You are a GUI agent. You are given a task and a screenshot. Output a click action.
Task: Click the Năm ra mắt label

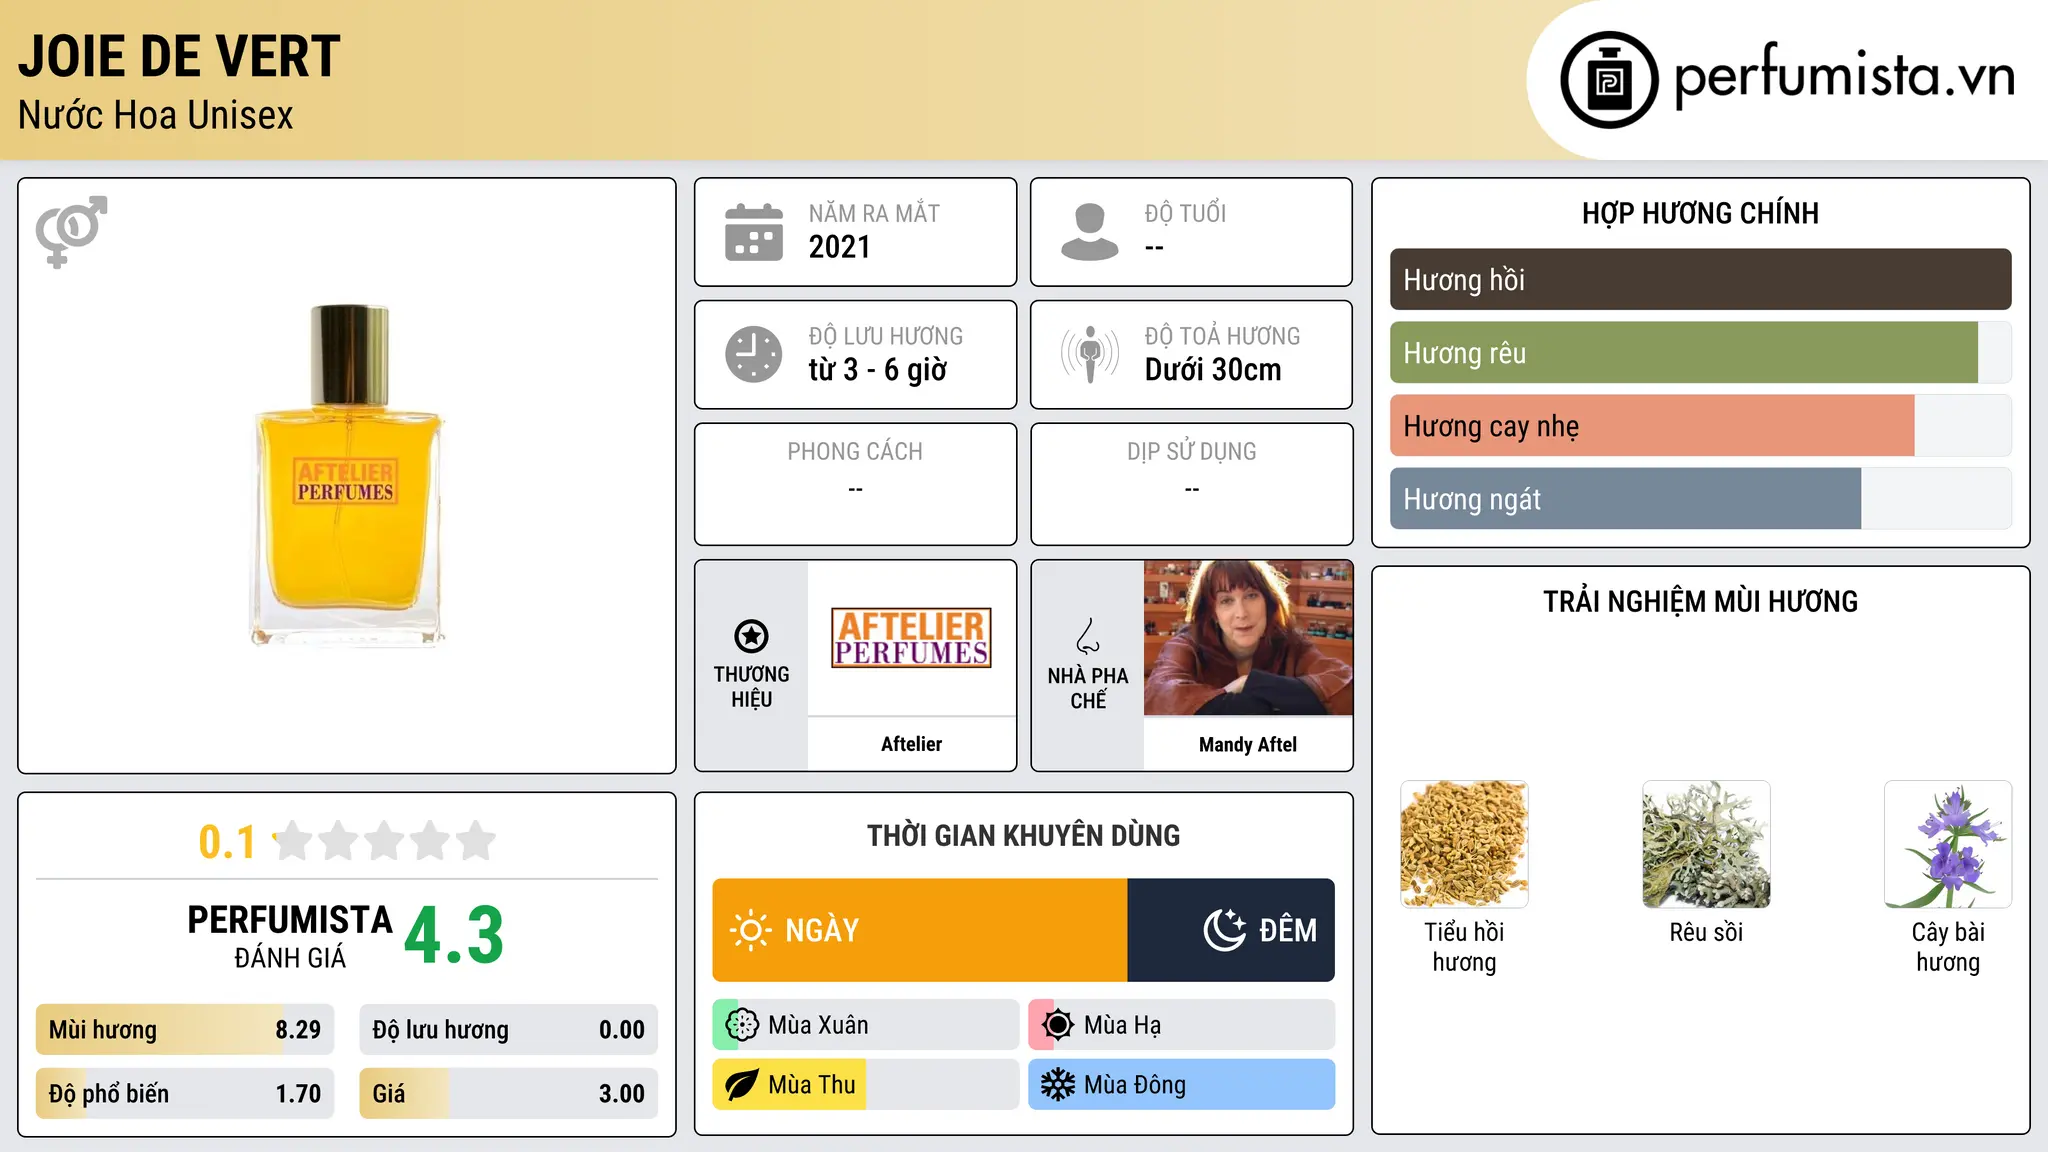(x=874, y=213)
